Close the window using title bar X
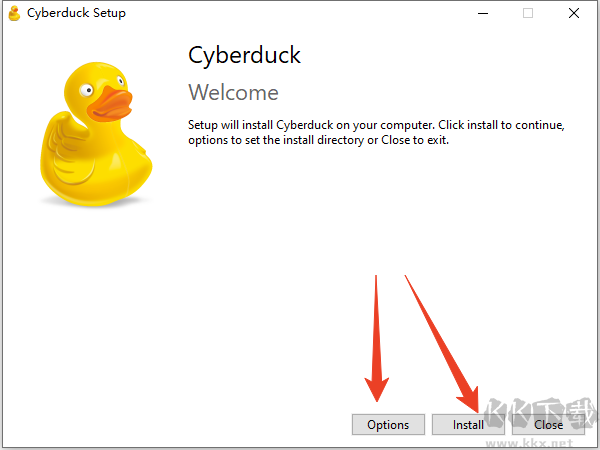This screenshot has width=600, height=450. click(x=573, y=14)
